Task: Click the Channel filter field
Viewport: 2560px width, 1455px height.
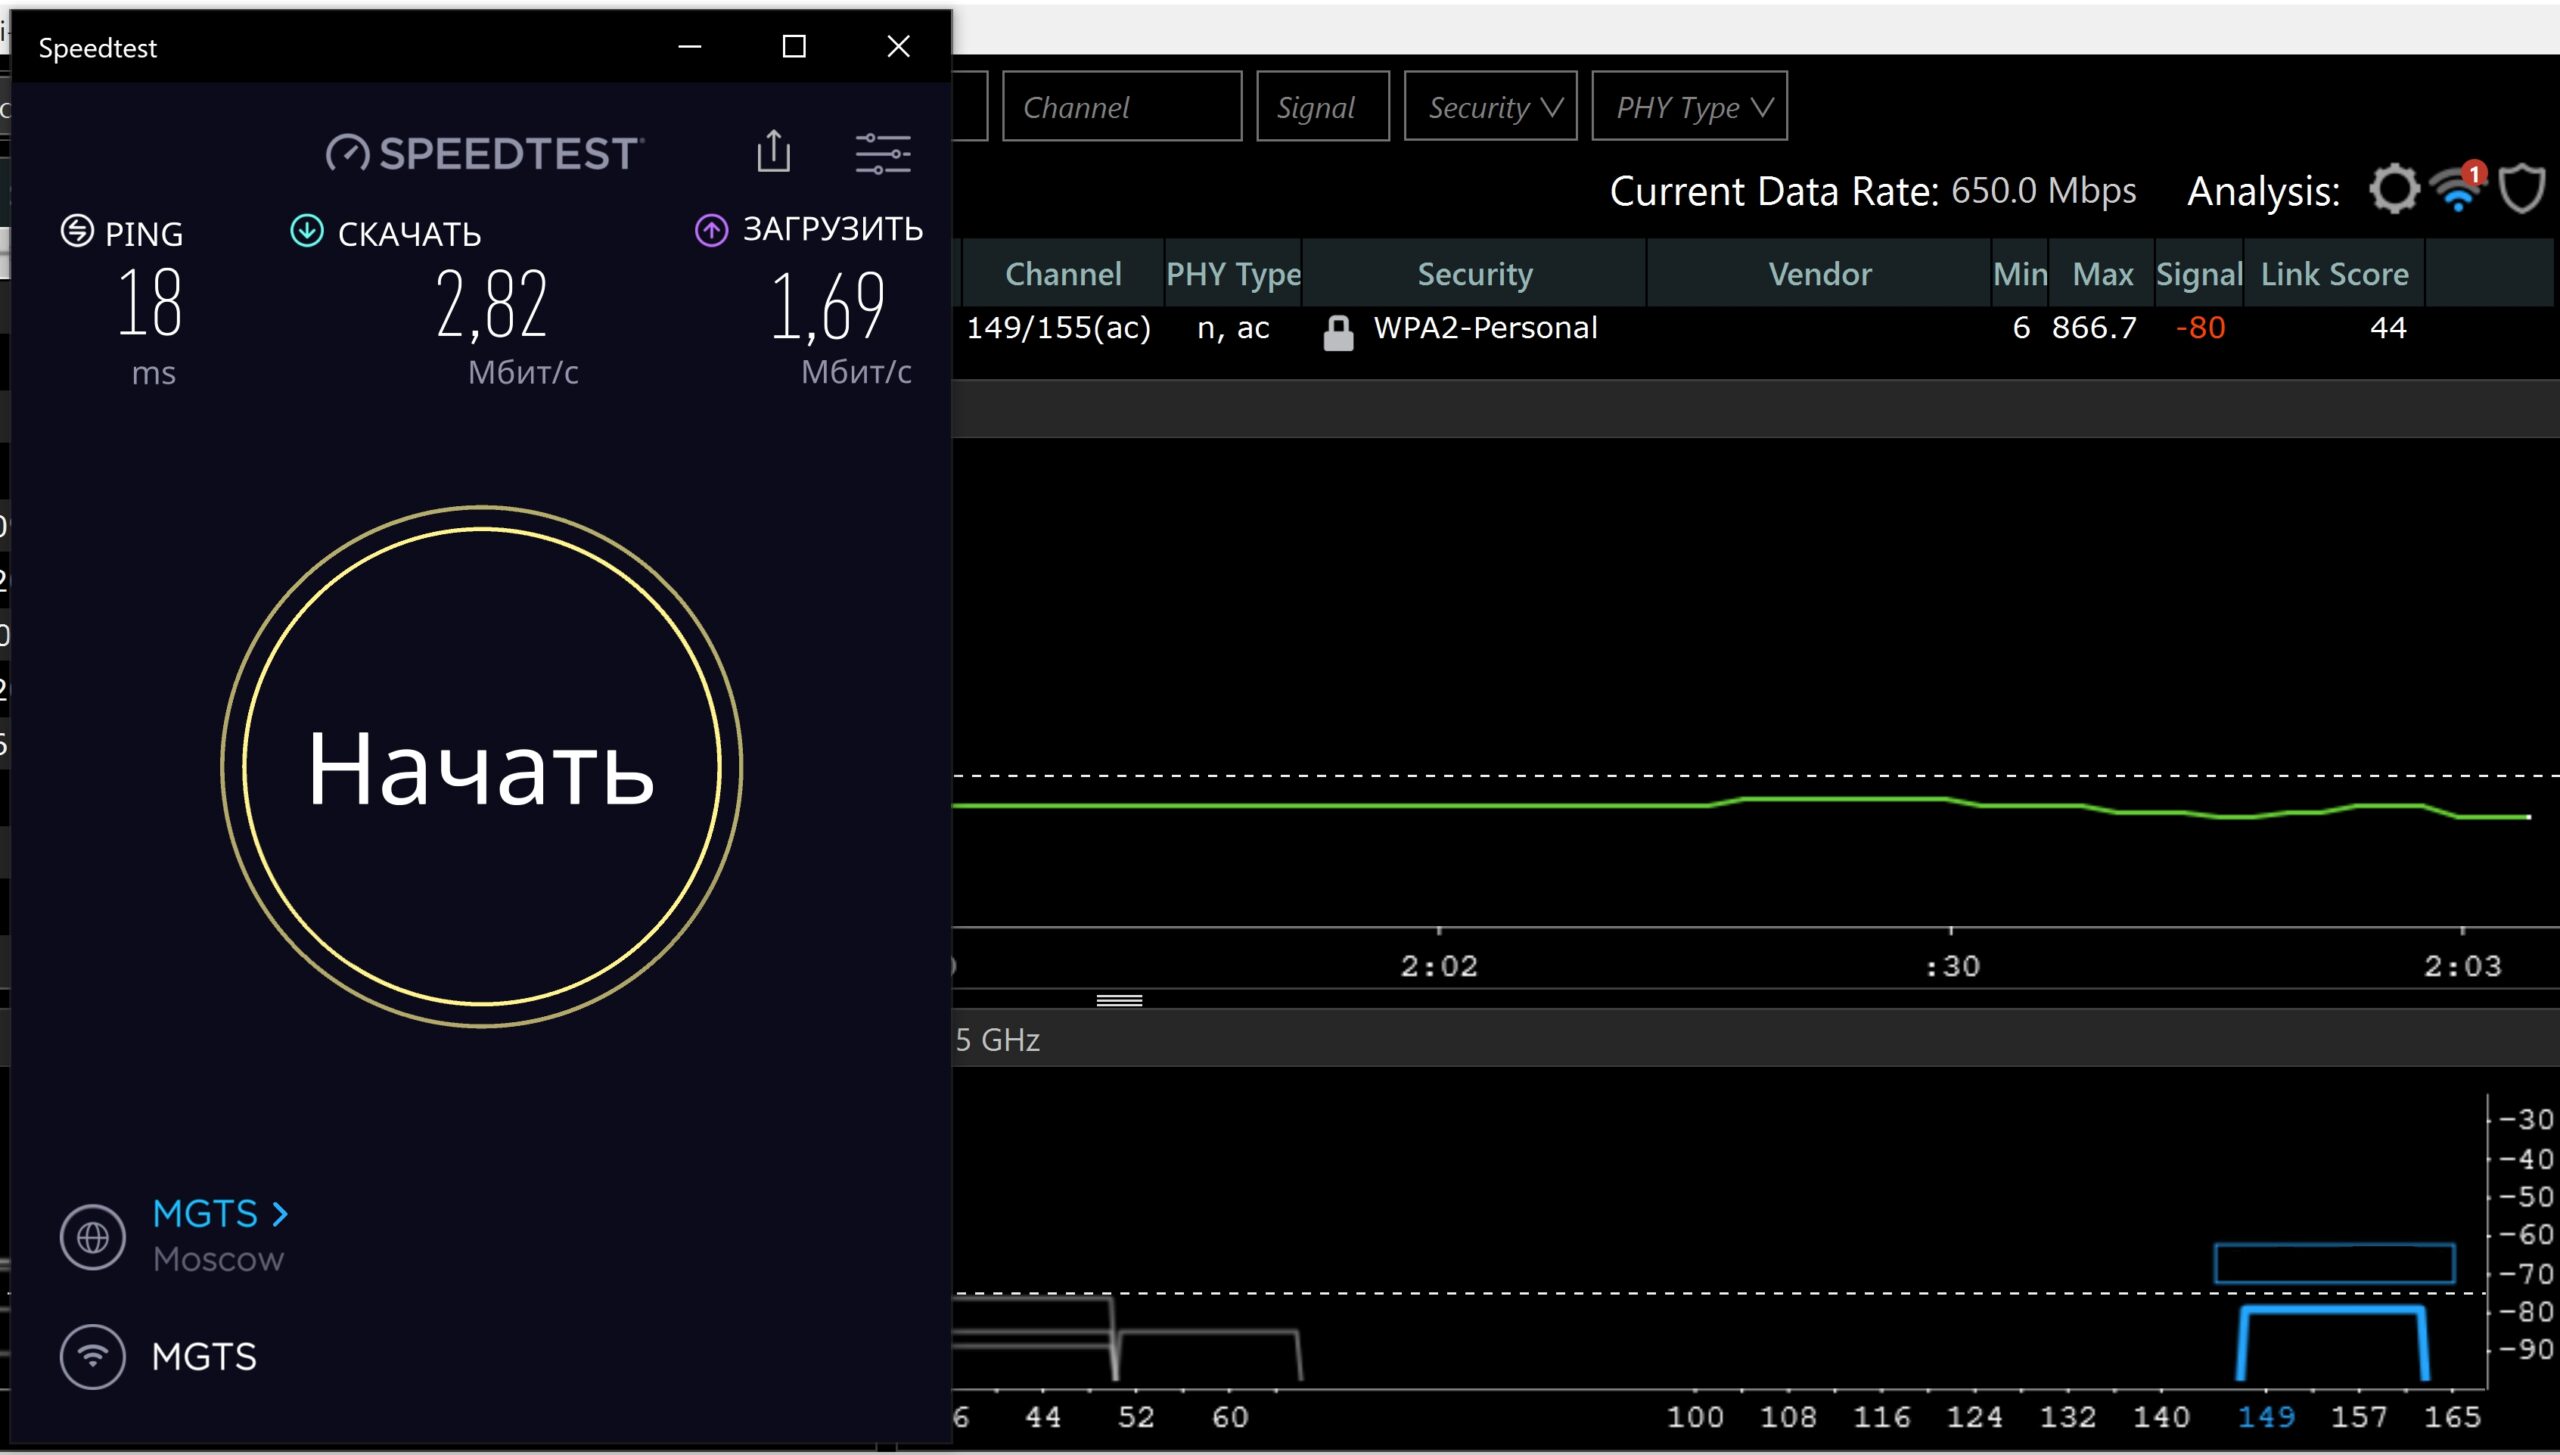Action: [x=1122, y=106]
